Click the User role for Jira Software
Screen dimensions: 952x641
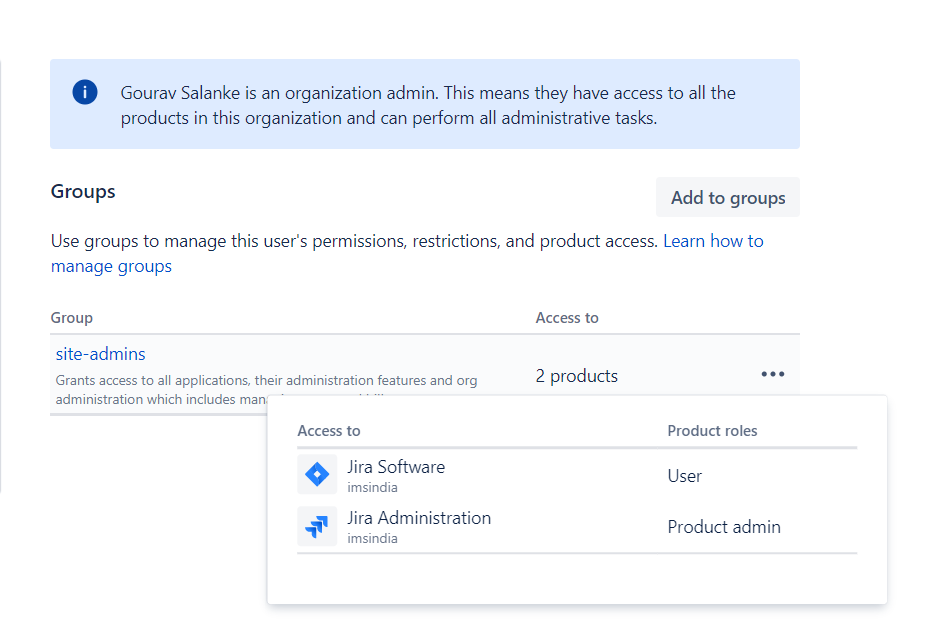pyautogui.click(x=685, y=476)
